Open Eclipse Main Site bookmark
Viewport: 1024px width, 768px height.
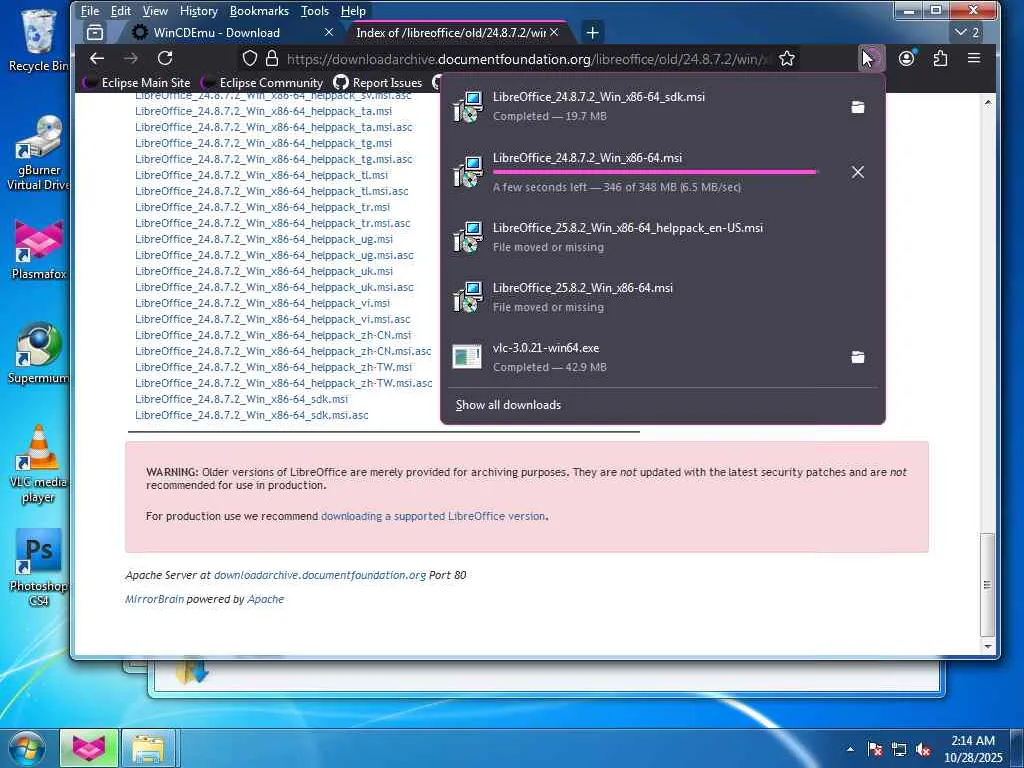pos(138,83)
